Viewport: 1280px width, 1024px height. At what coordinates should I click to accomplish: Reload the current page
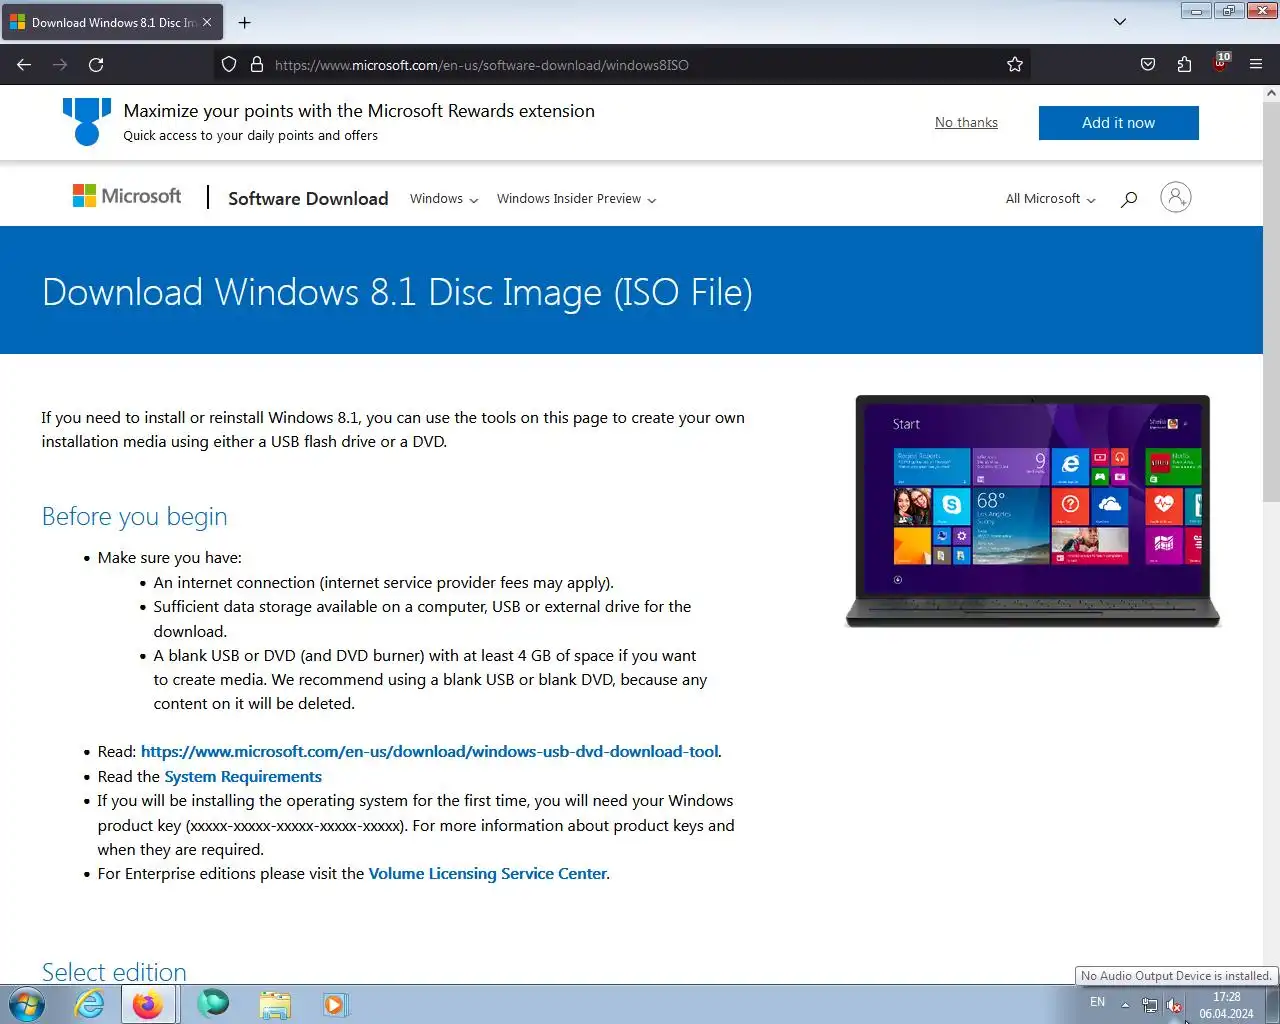click(x=96, y=65)
